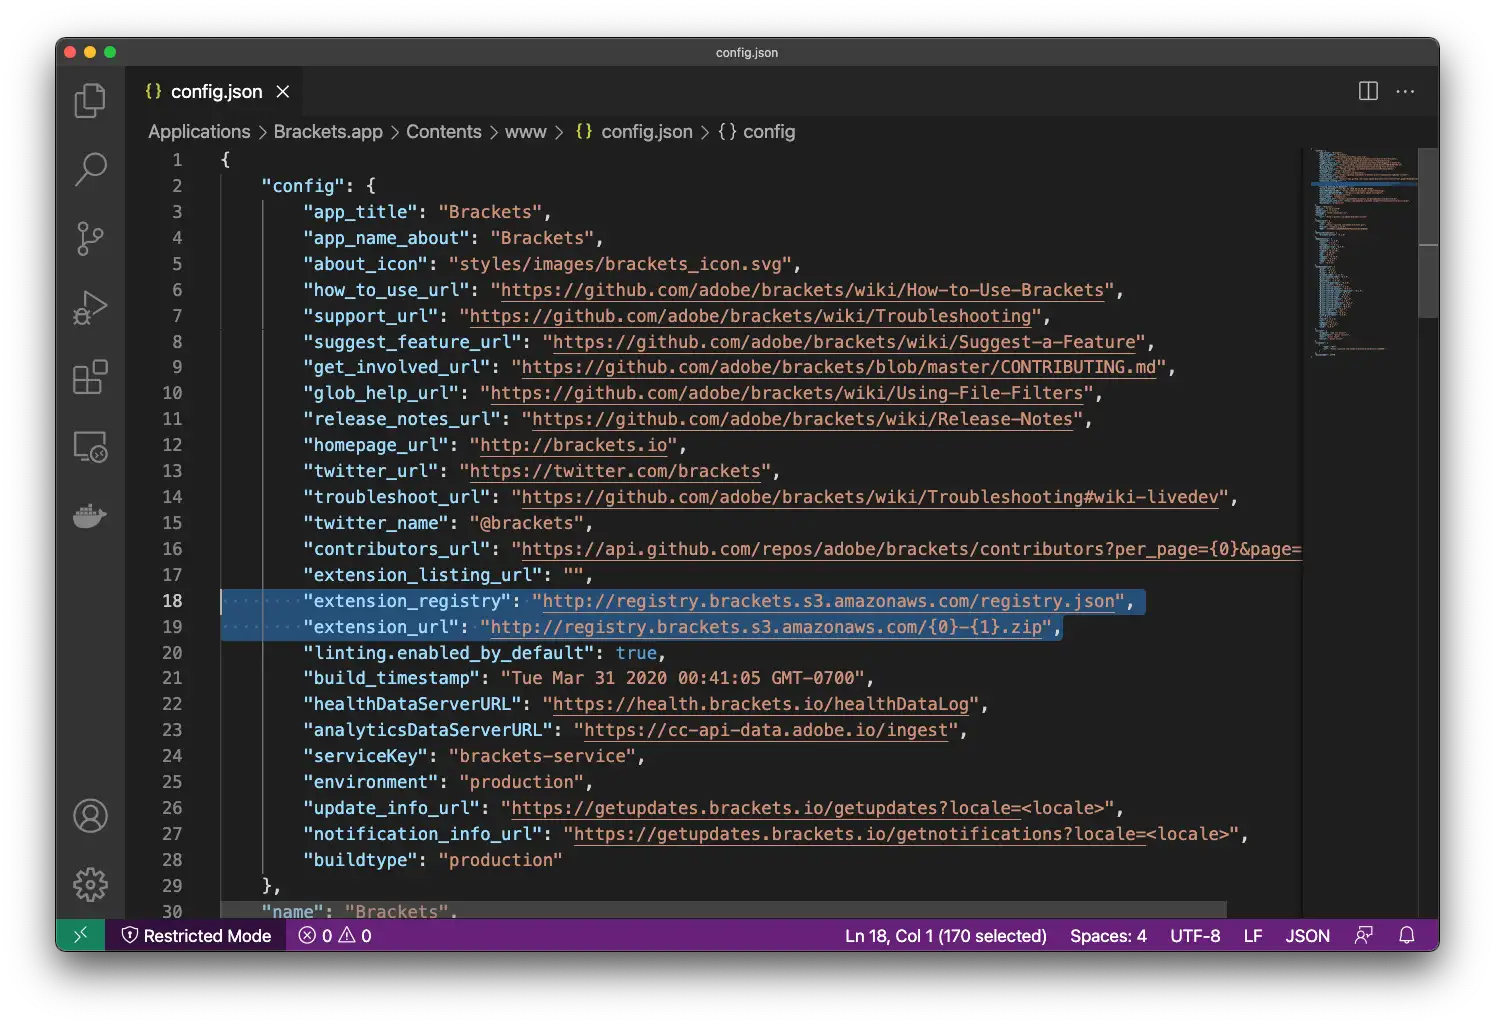Split the editor to the right
The height and width of the screenshot is (1025, 1495).
point(1368,91)
